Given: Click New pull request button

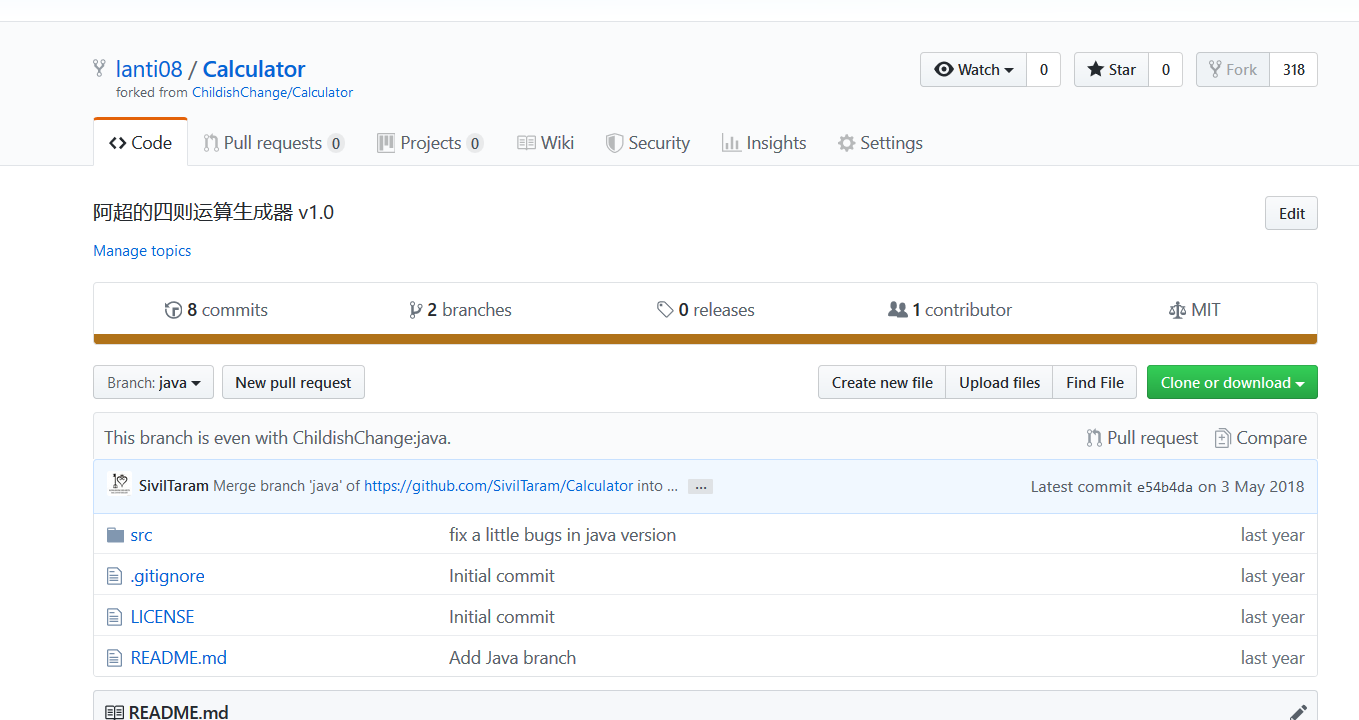Looking at the screenshot, I should (x=293, y=383).
